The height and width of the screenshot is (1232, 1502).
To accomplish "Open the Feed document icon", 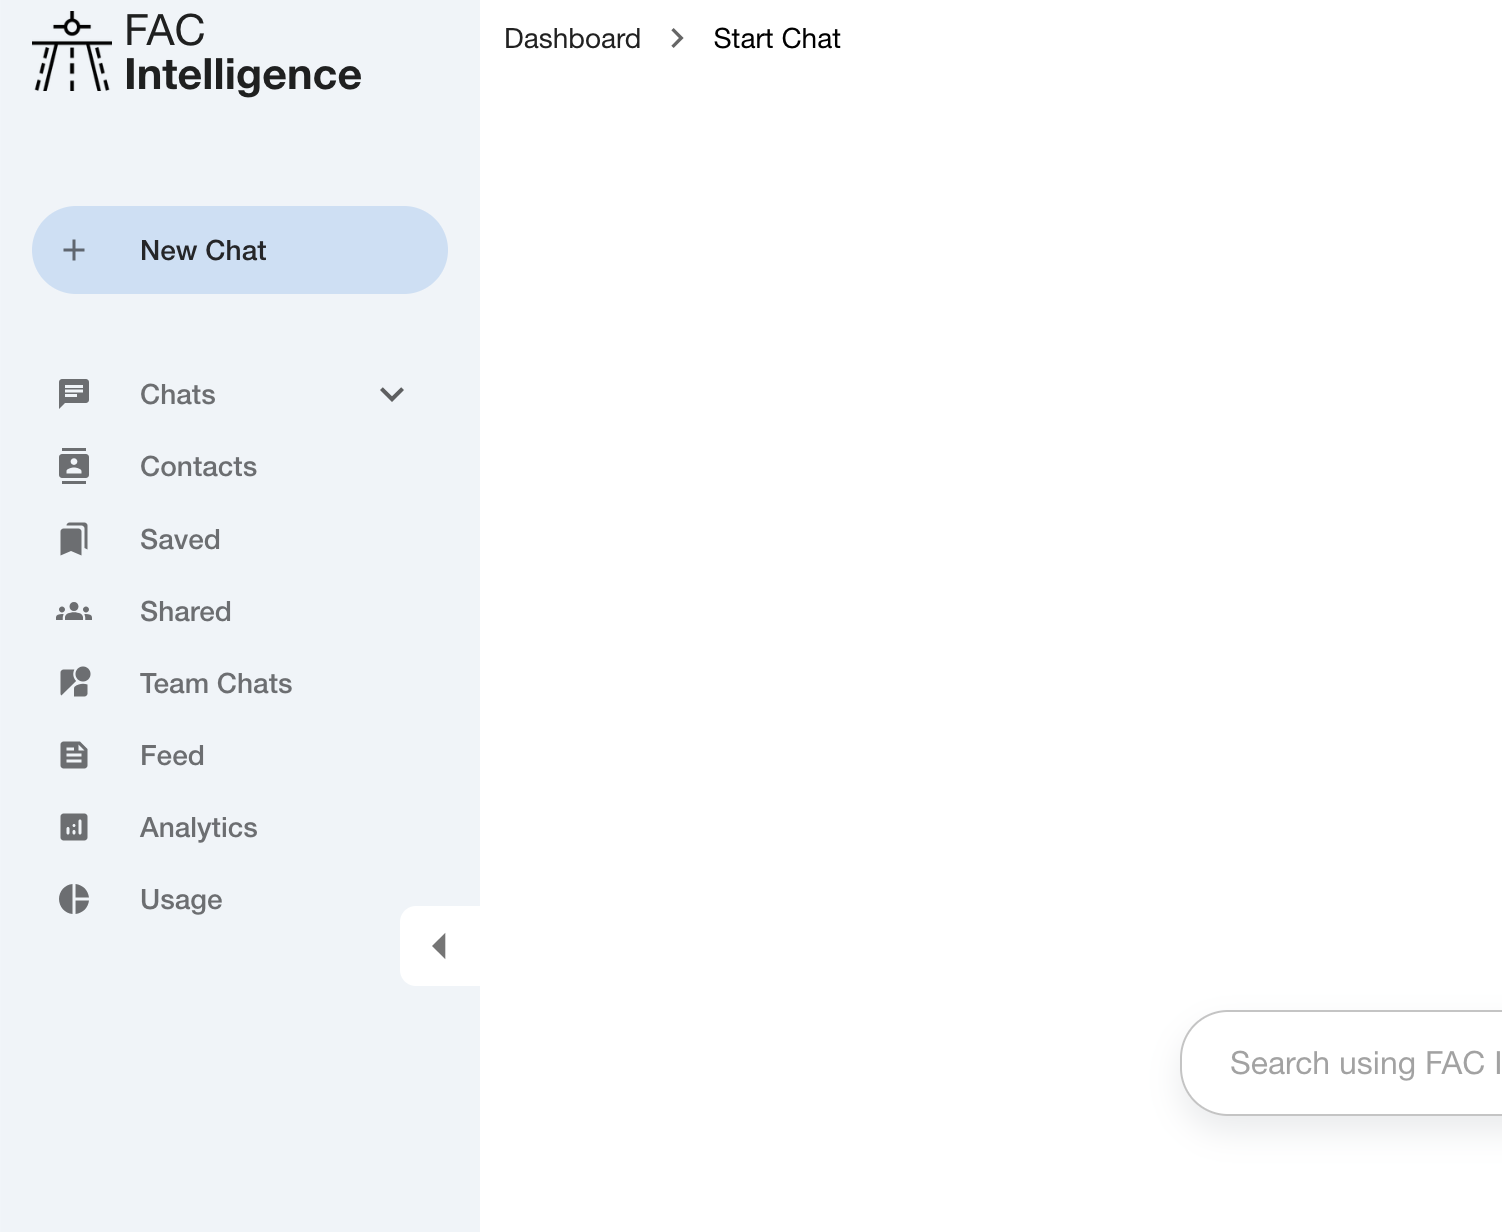I will tap(74, 755).
